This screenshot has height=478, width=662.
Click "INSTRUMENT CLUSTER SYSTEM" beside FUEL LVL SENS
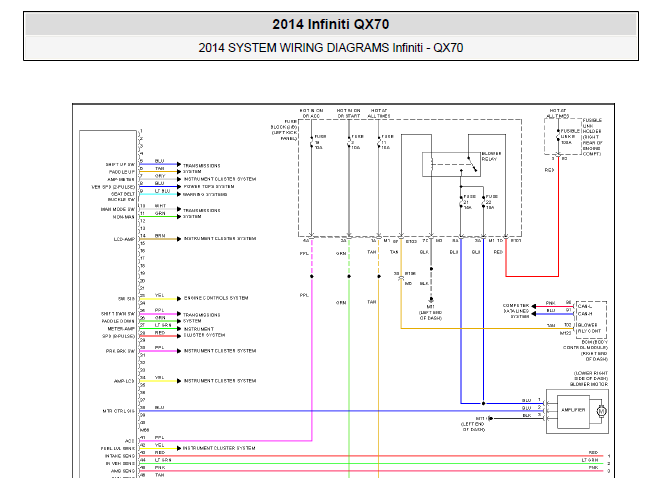tap(219, 448)
